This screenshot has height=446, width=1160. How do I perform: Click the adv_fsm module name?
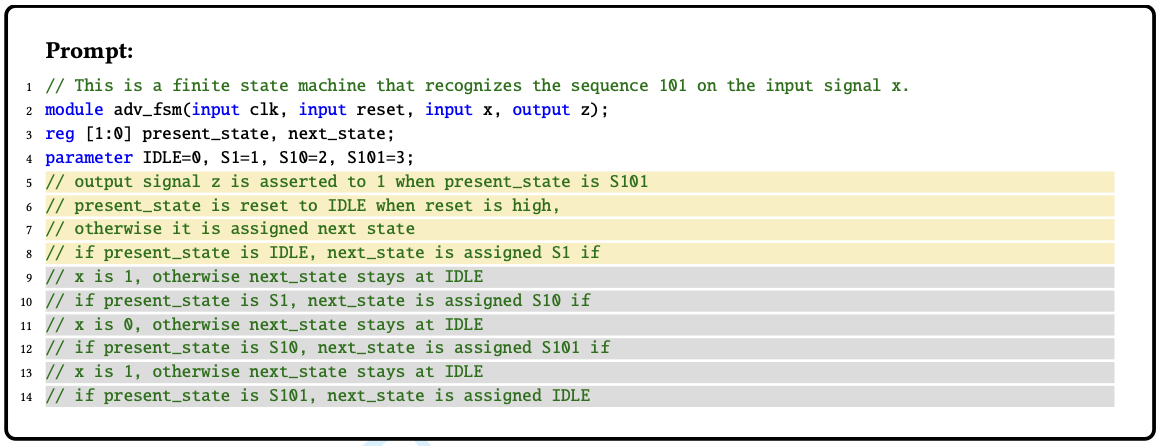pos(148,110)
